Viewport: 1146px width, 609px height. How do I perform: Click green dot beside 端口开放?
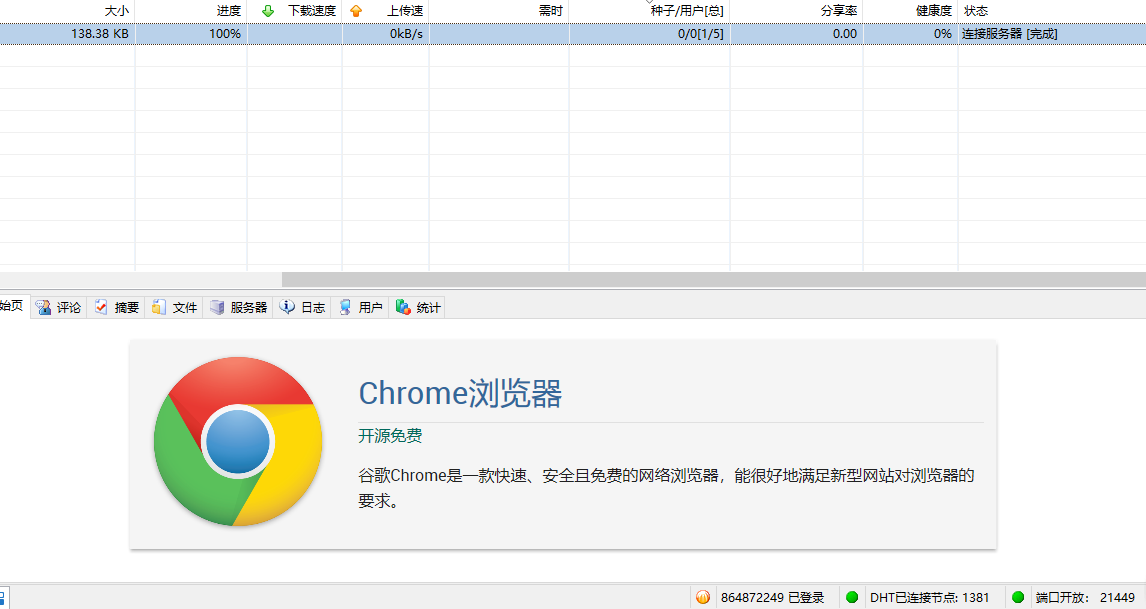(1017, 597)
